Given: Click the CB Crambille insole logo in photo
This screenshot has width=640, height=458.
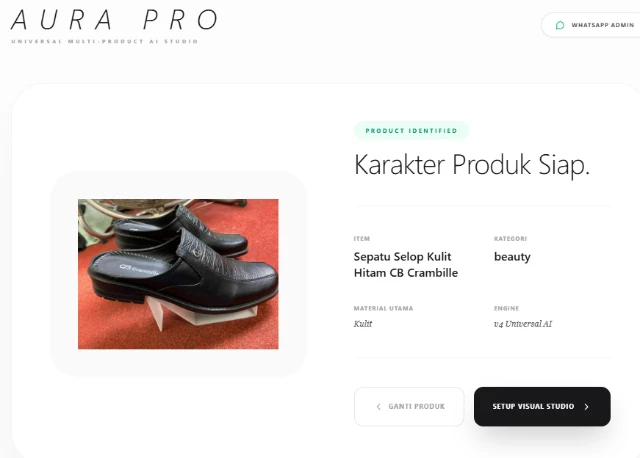Looking at the screenshot, I should click(x=138, y=269).
